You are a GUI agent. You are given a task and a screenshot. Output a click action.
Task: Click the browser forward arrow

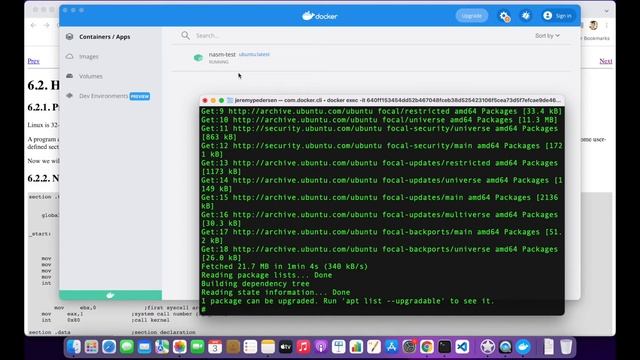(47, 25)
